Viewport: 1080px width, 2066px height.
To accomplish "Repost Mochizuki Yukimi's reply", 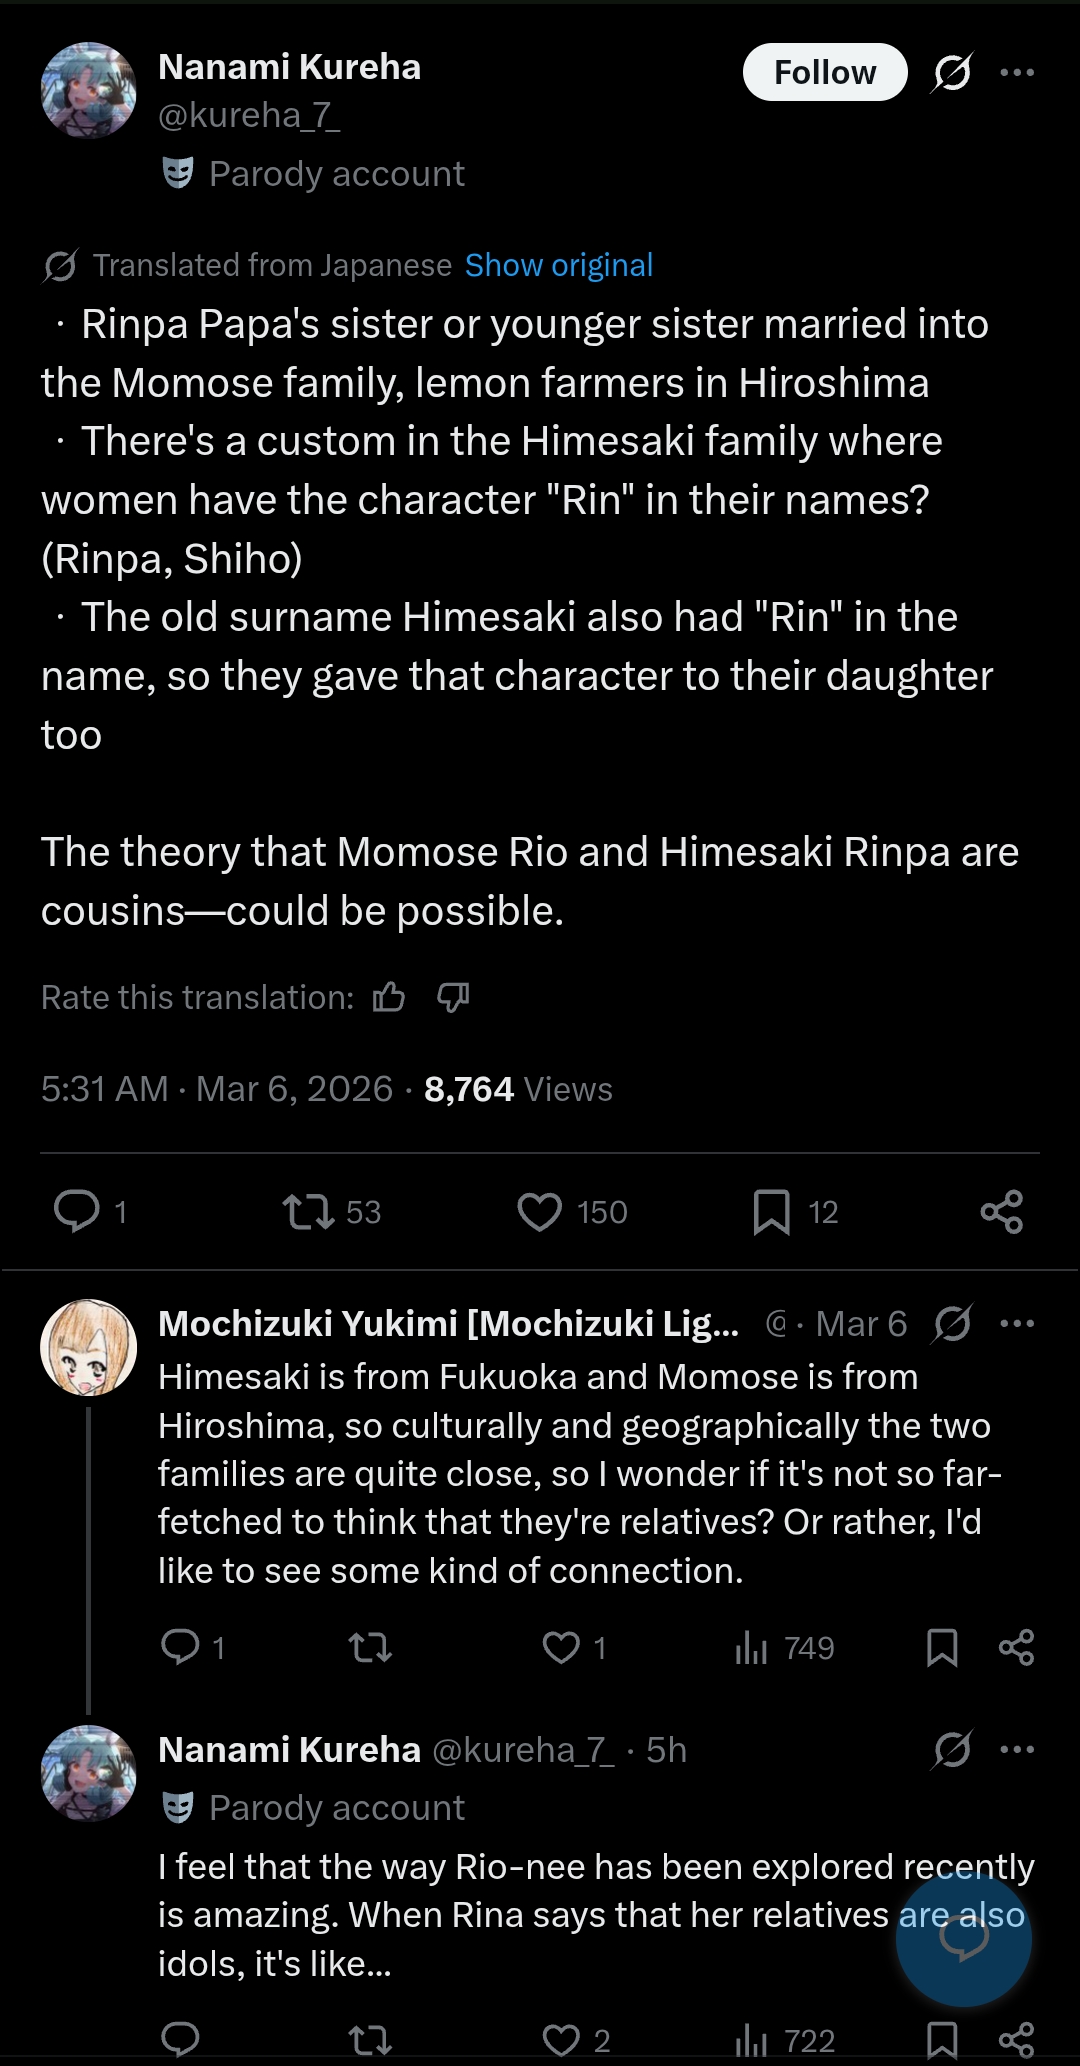I will pos(370,1647).
